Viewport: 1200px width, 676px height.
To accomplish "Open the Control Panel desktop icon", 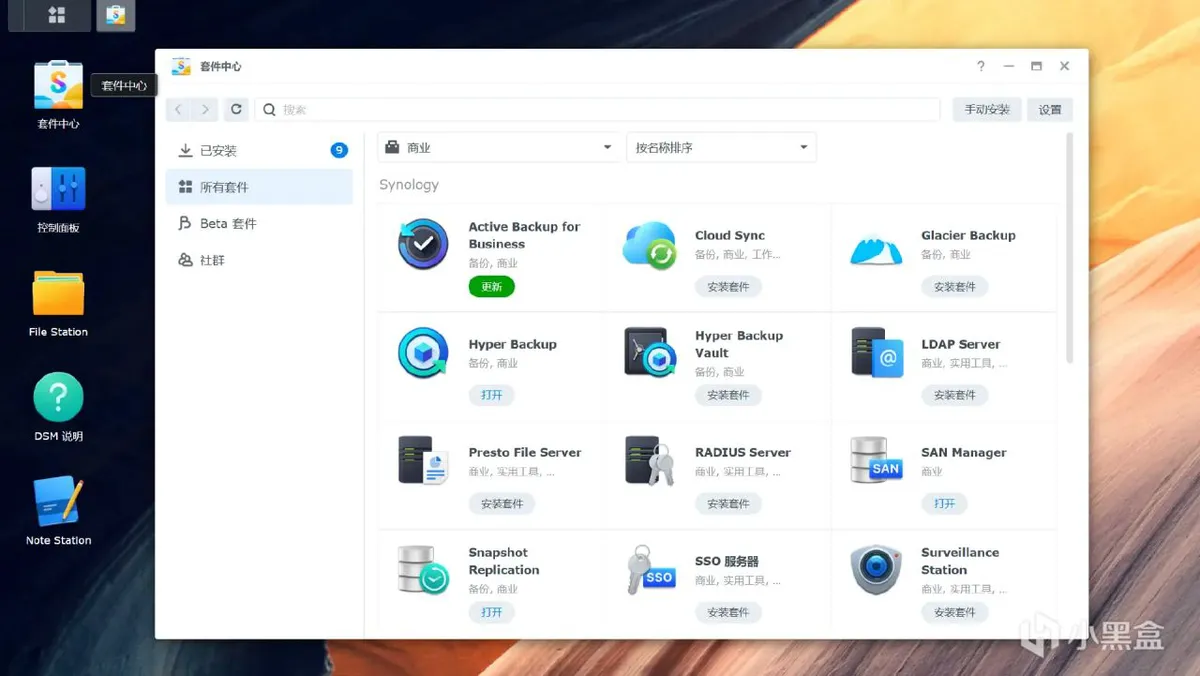I will coord(58,190).
